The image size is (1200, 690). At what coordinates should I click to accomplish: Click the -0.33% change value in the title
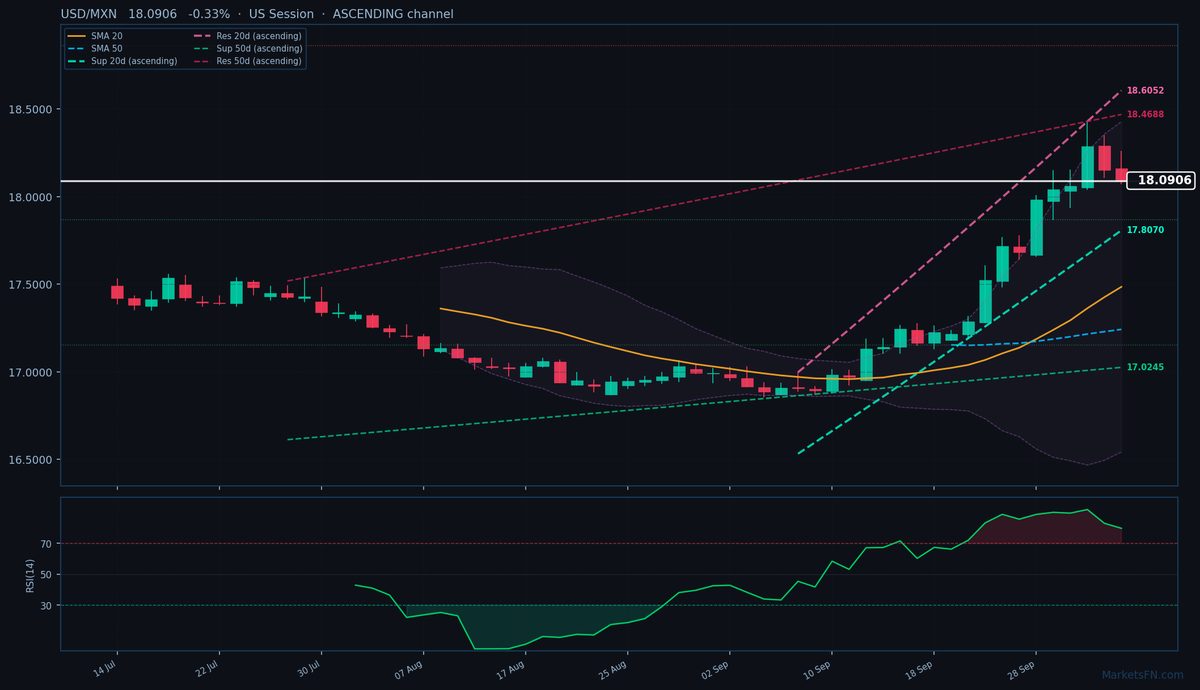pyautogui.click(x=209, y=14)
